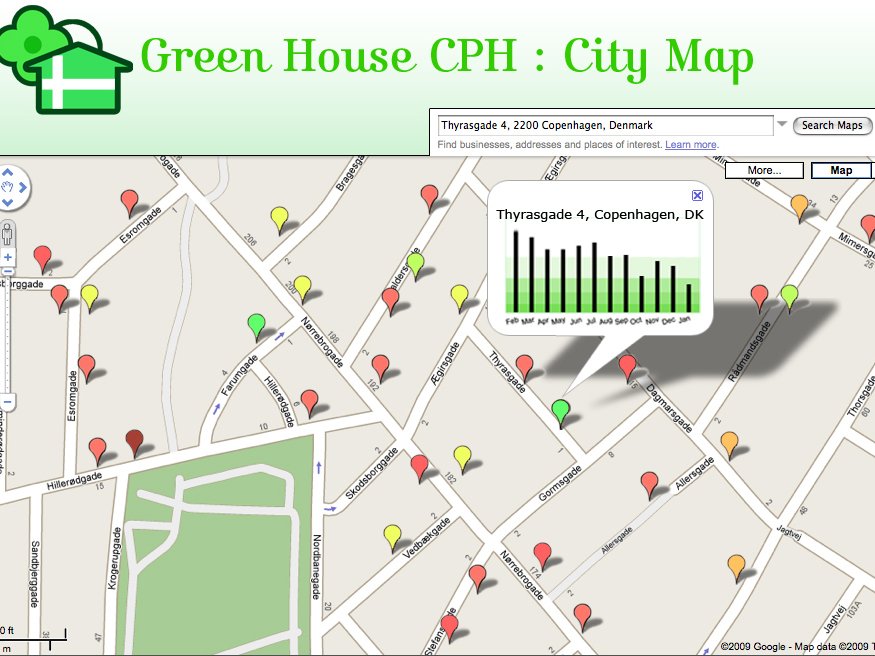This screenshot has width=875, height=656.
Task: Open the More... map options
Action: 764,170
